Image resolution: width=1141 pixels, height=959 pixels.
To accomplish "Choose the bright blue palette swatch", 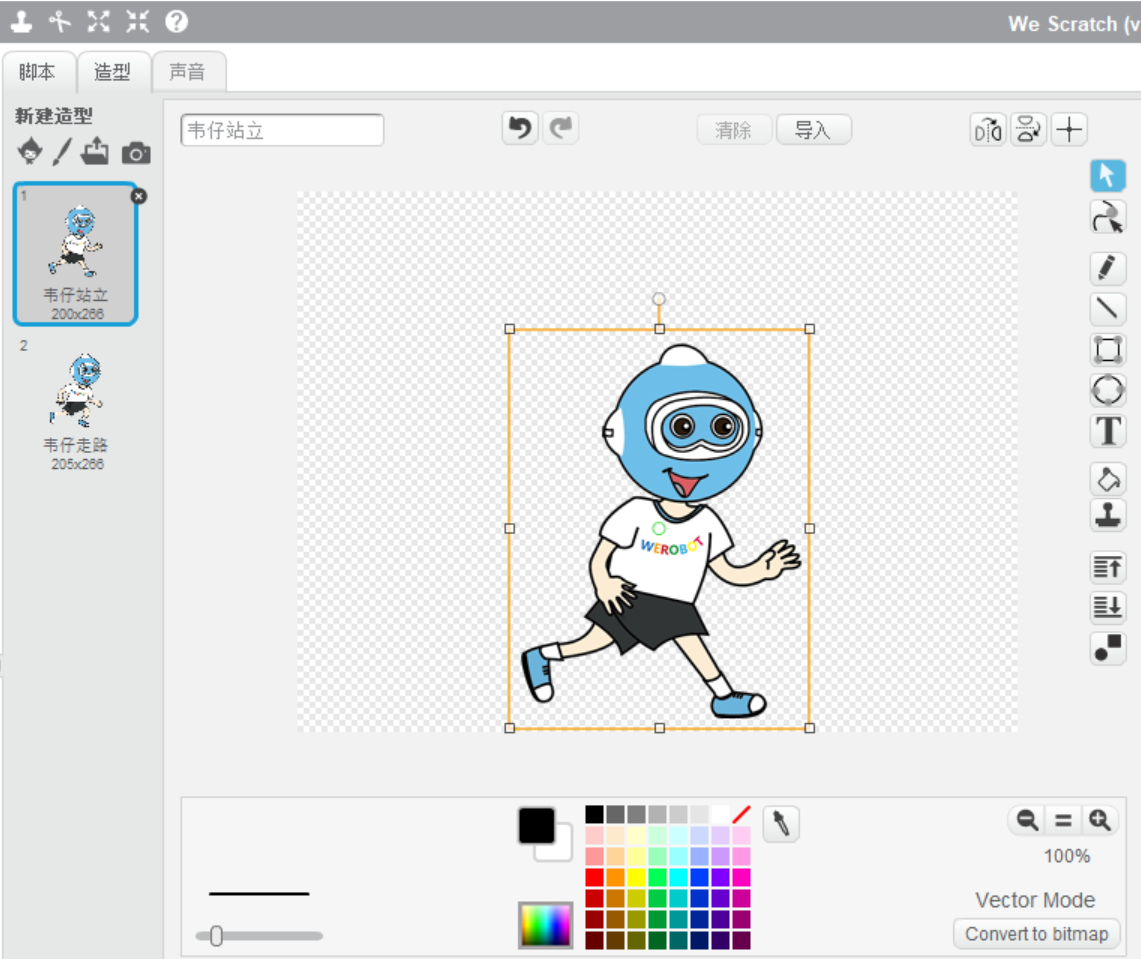I will coord(699,878).
